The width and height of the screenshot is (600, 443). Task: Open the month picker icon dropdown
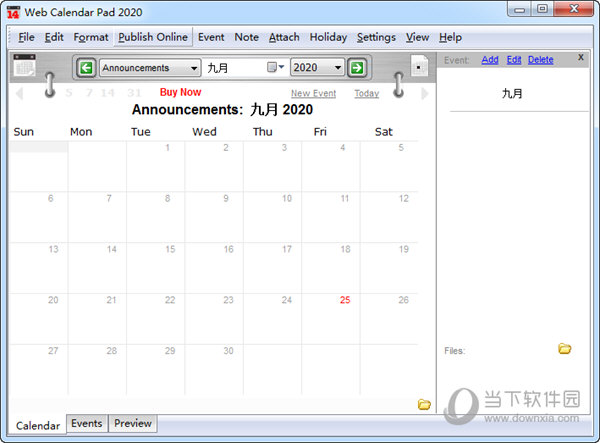[x=276, y=67]
